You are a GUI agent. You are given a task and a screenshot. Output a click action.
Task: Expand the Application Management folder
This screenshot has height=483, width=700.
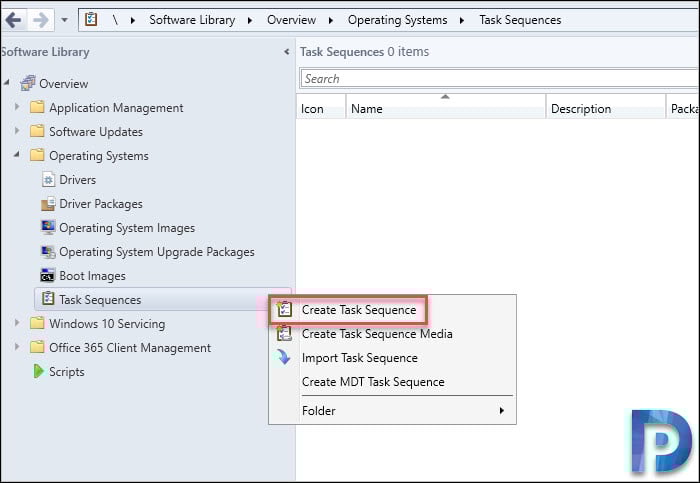pos(17,107)
